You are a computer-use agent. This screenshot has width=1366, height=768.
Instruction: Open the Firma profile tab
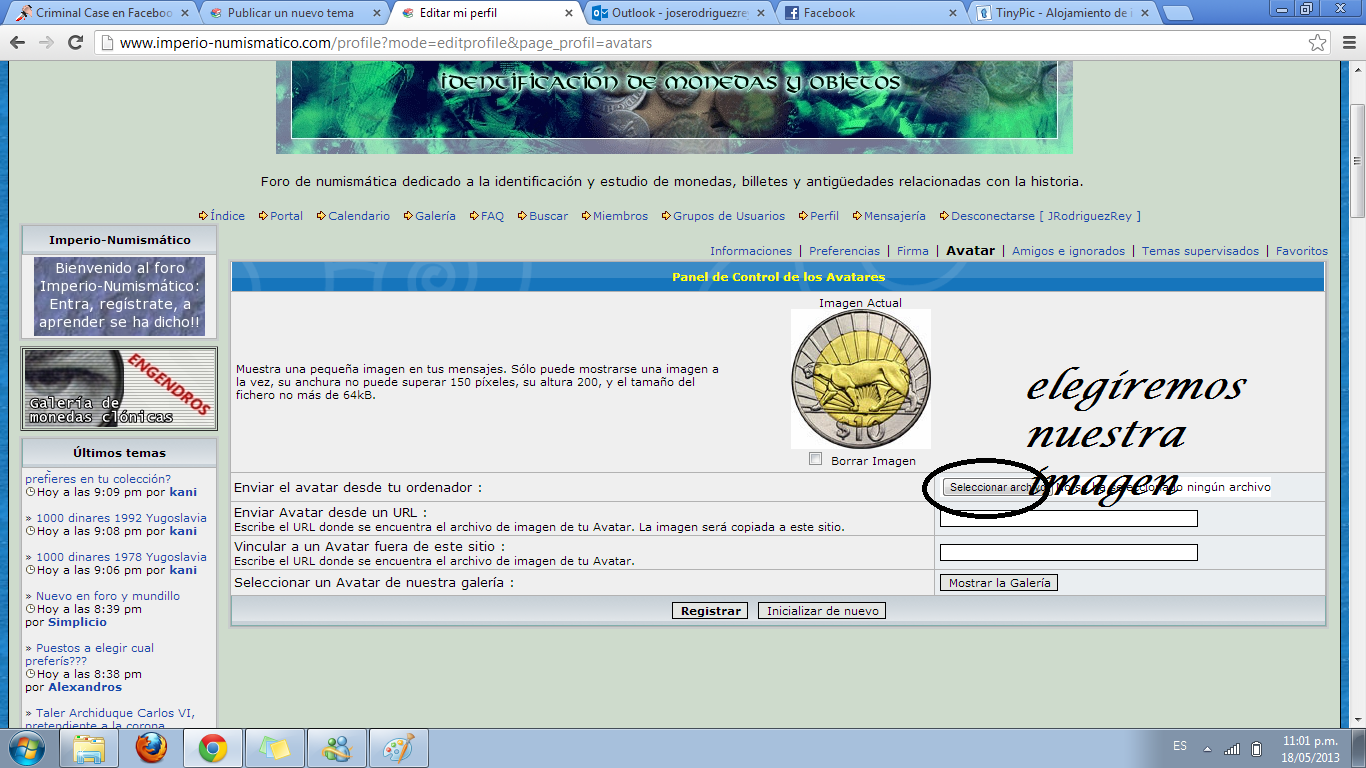click(x=913, y=251)
